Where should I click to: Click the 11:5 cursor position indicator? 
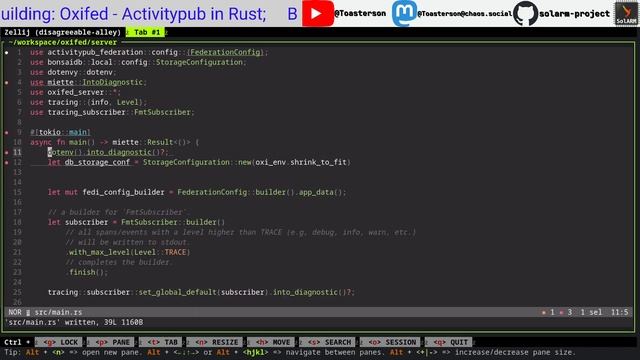619,312
